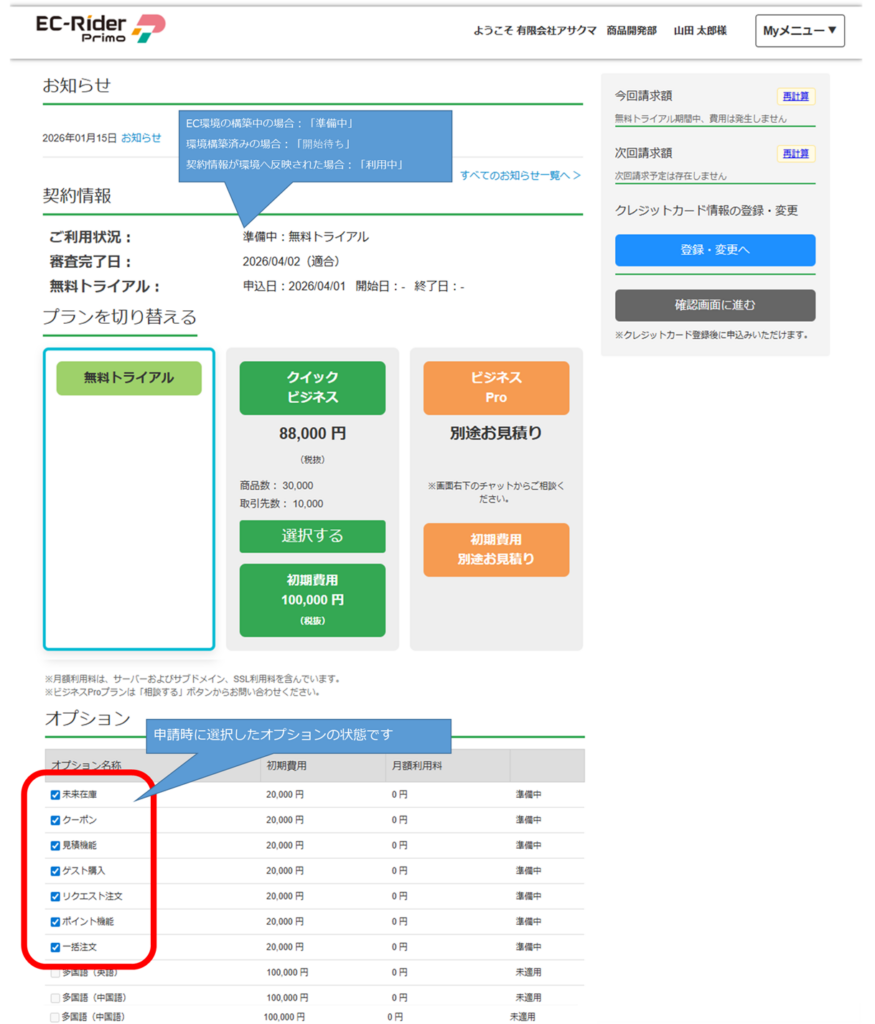Image resolution: width=875 pixels, height=1024 pixels.
Task: Disable the ポイント機能 option checkbox
Action: click(x=56, y=921)
